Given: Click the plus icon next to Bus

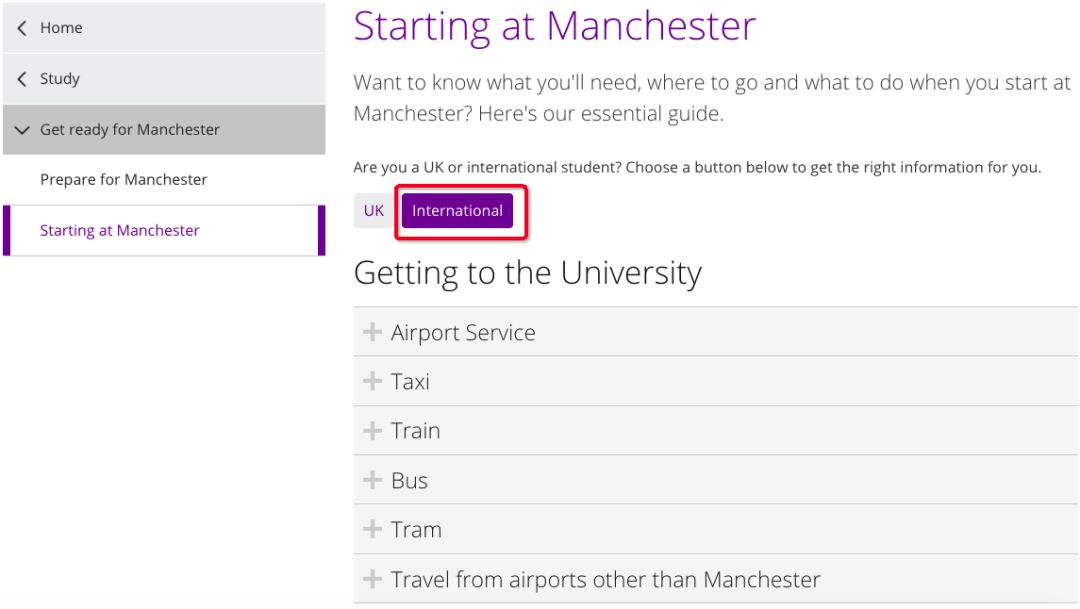Looking at the screenshot, I should [x=372, y=480].
